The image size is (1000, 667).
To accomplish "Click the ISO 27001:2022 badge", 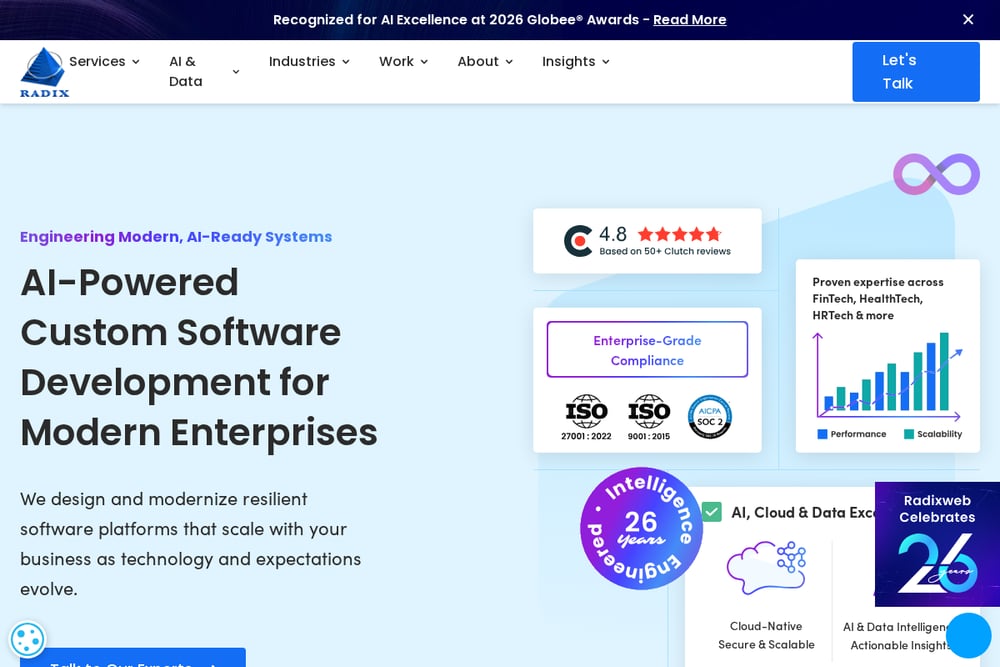I will click(586, 418).
